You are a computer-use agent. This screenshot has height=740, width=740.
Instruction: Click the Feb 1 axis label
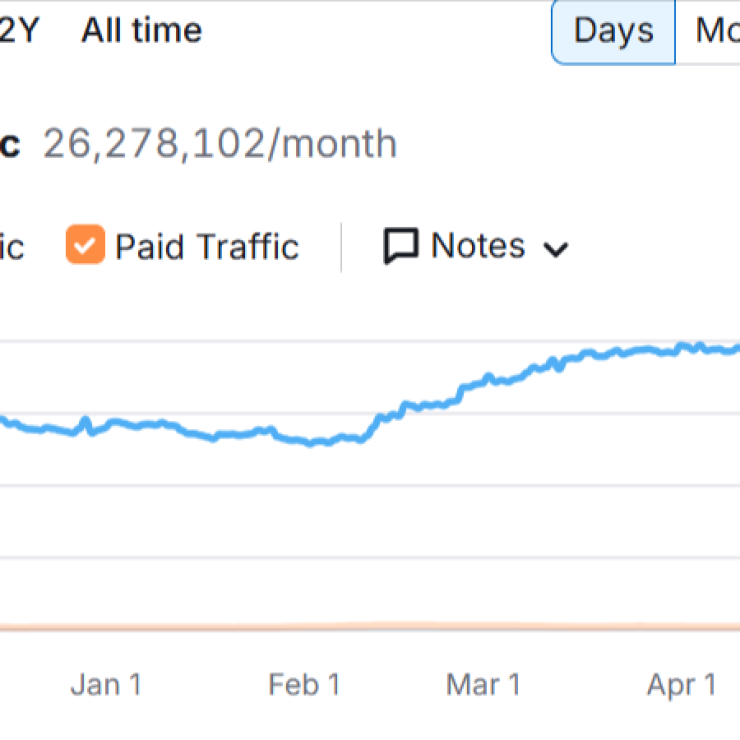pyautogui.click(x=304, y=685)
